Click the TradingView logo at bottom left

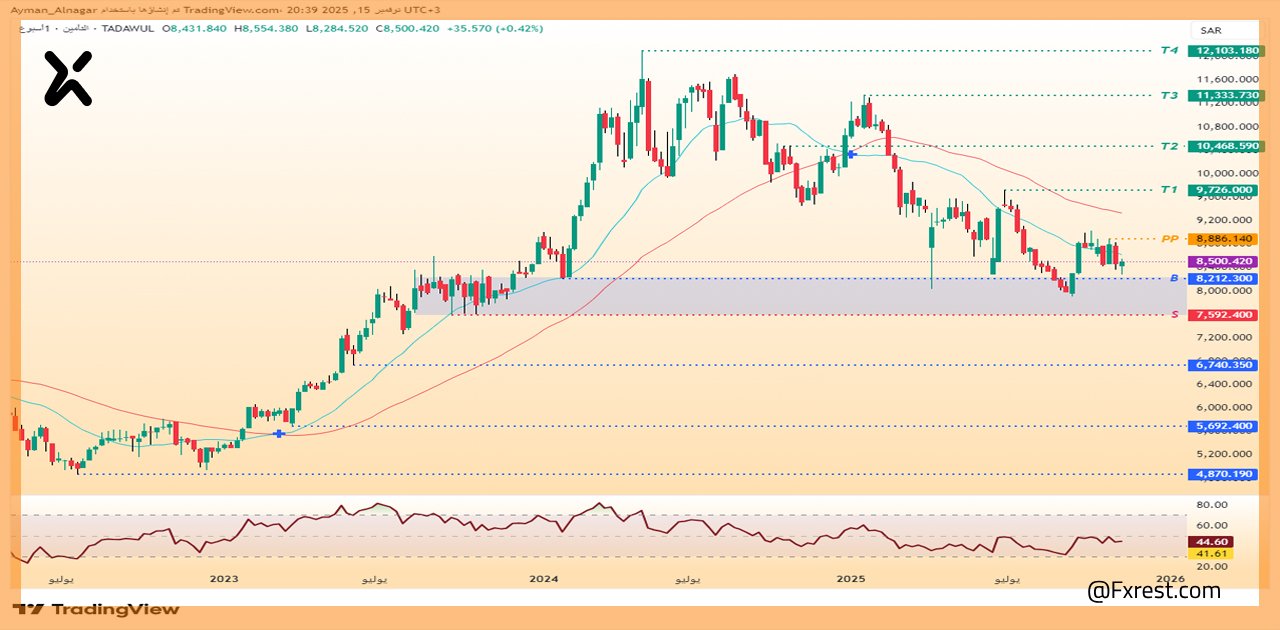coord(96,609)
